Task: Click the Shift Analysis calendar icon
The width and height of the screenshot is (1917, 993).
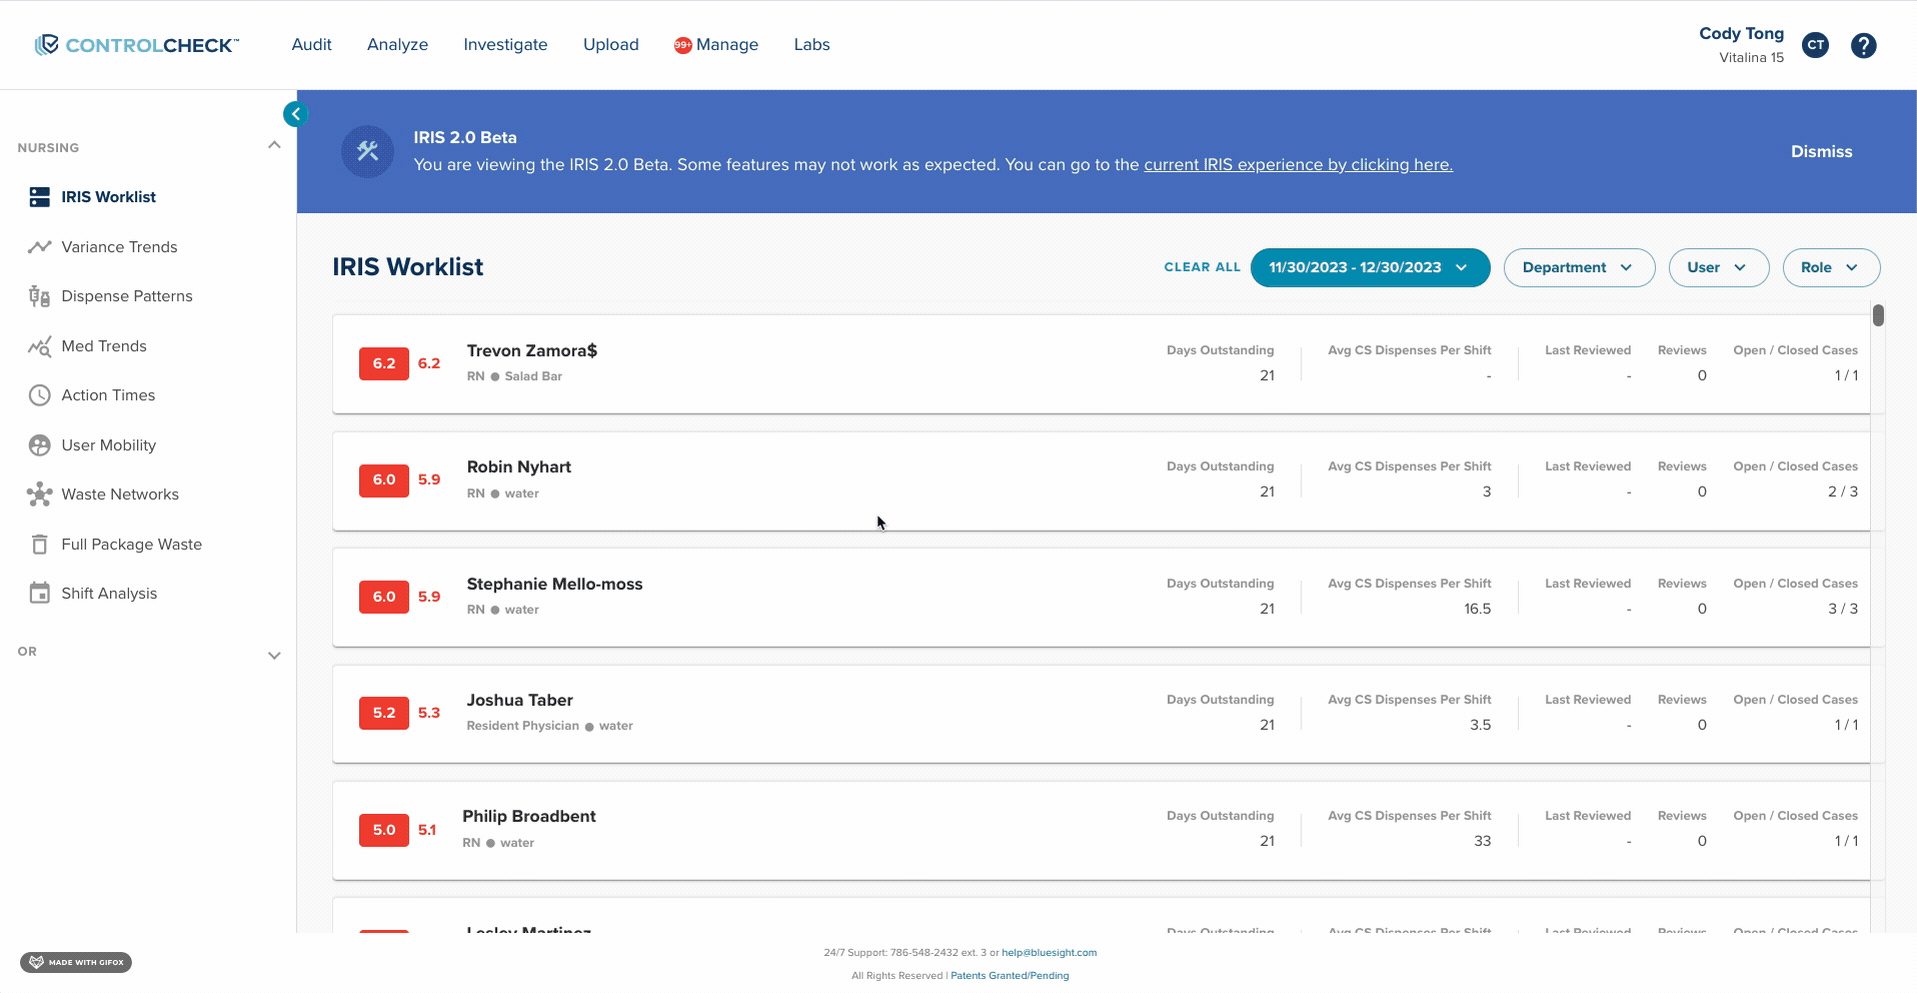Action: pos(40,593)
